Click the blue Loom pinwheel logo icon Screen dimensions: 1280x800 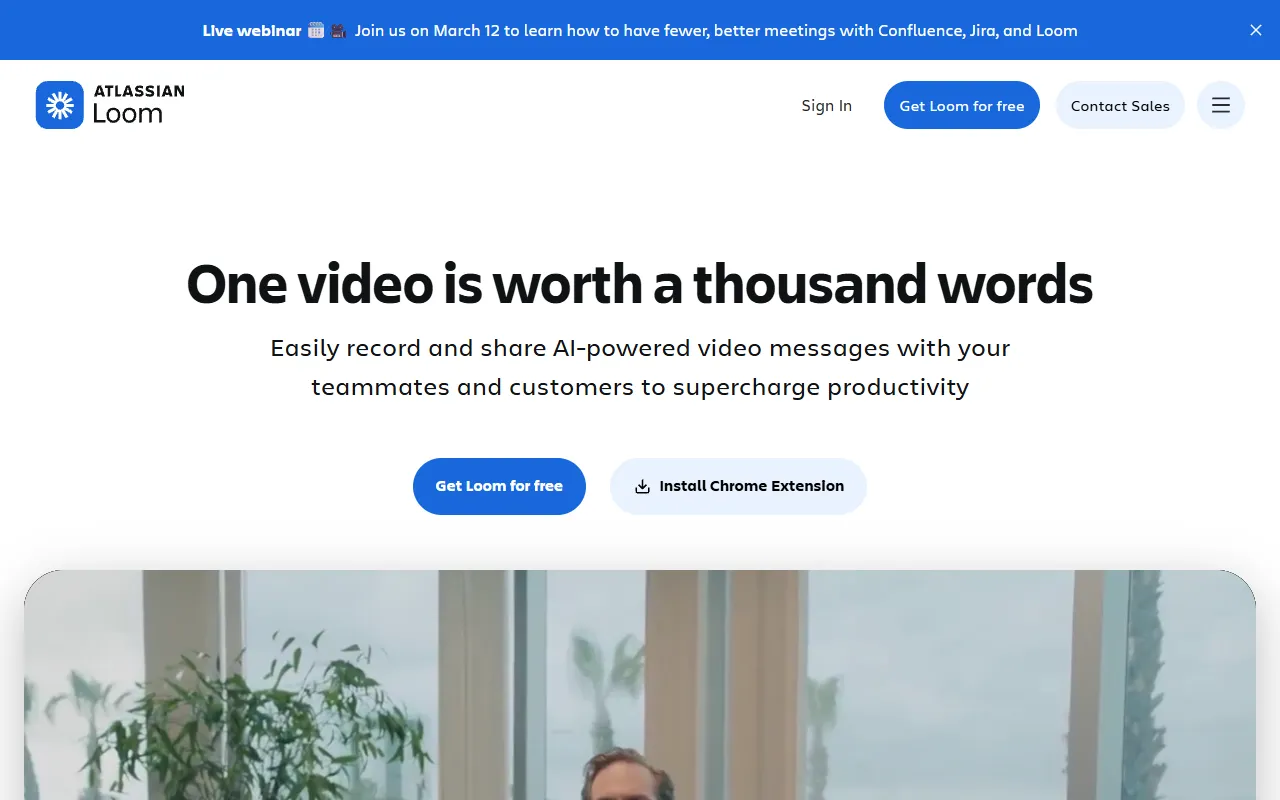tap(60, 105)
